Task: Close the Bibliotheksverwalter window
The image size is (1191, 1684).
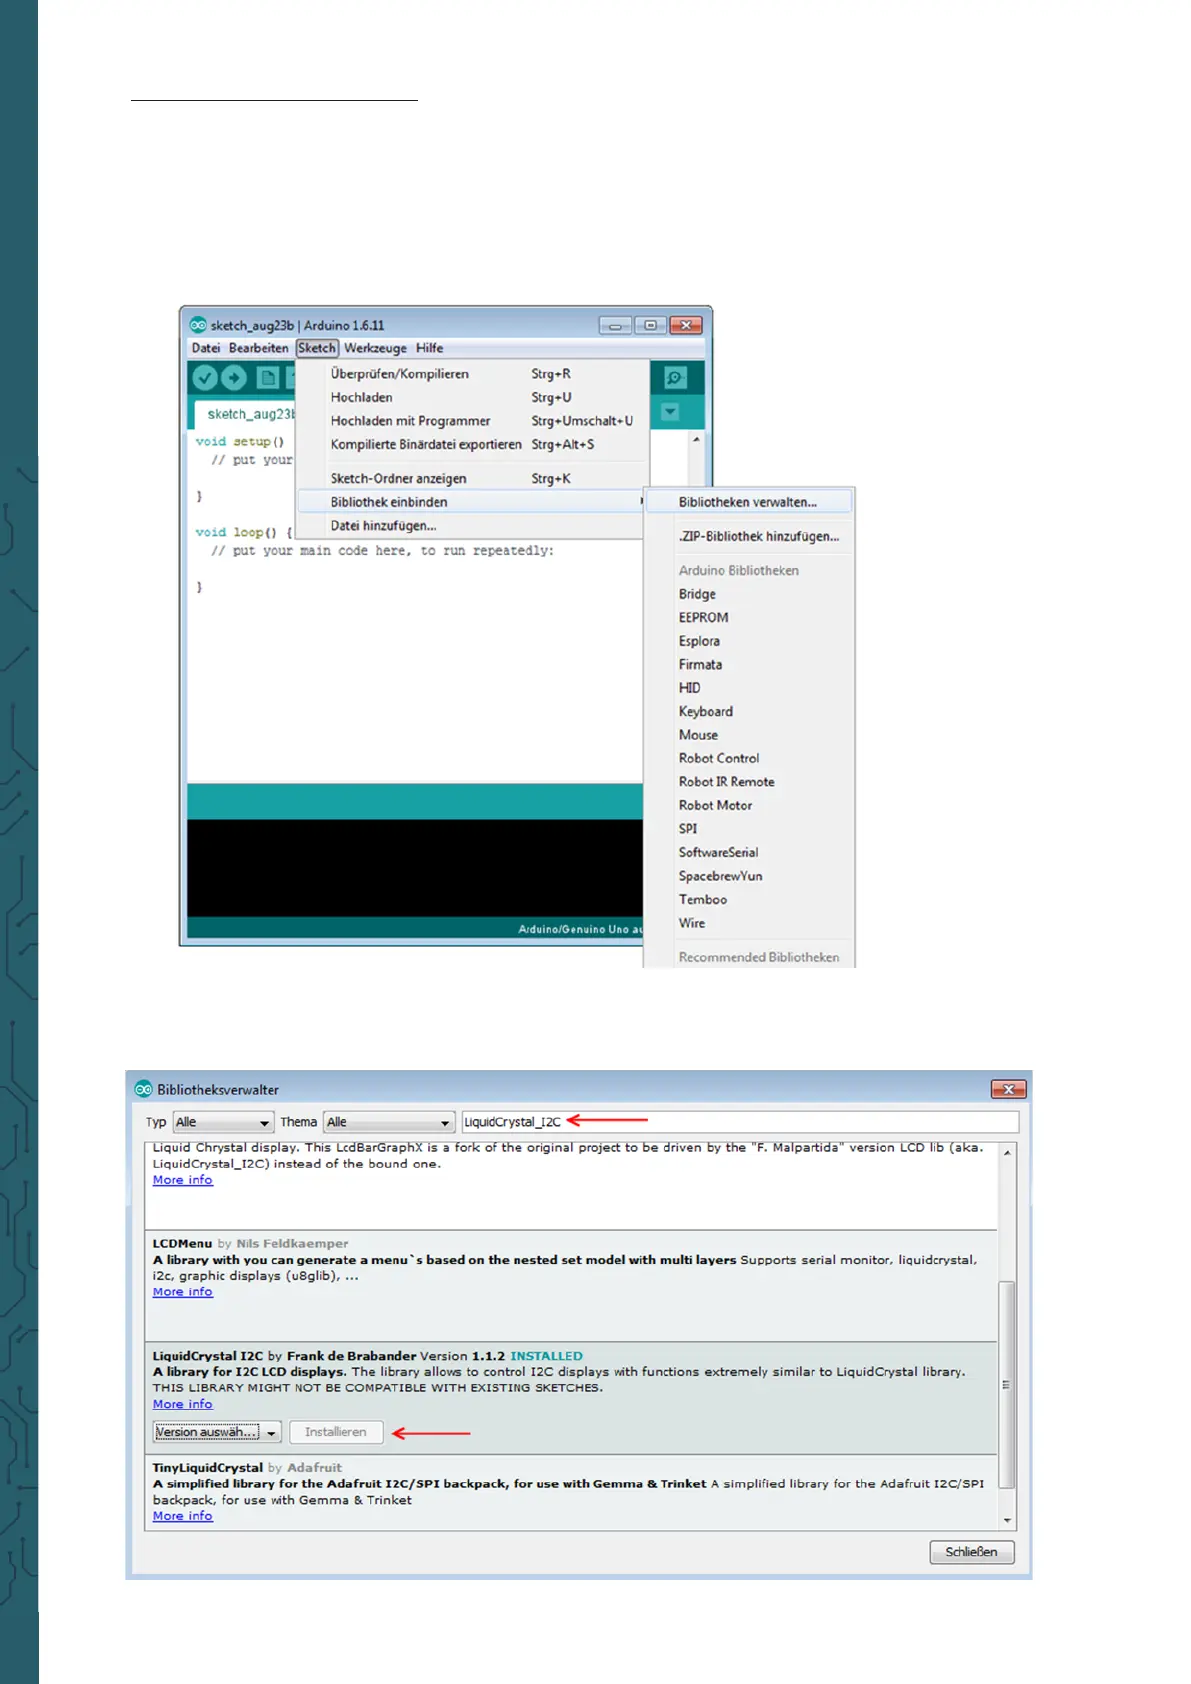Action: point(1008,1089)
